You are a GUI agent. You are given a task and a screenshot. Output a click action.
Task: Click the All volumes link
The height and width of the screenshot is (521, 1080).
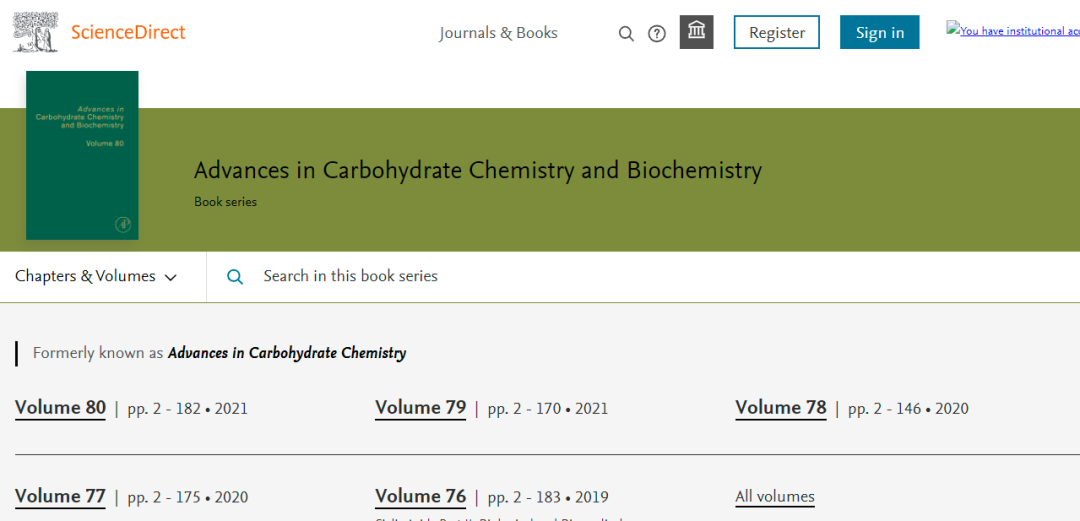click(774, 497)
